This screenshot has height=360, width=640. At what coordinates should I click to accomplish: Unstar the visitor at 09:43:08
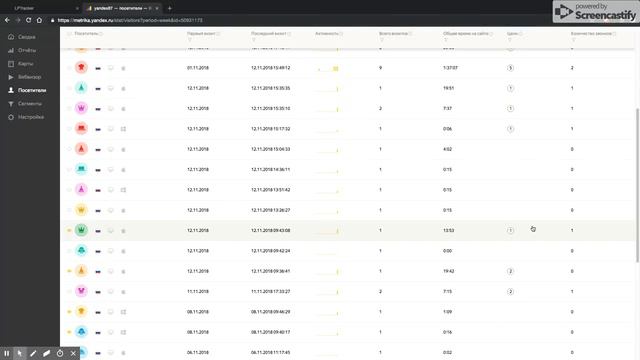pyautogui.click(x=69, y=231)
